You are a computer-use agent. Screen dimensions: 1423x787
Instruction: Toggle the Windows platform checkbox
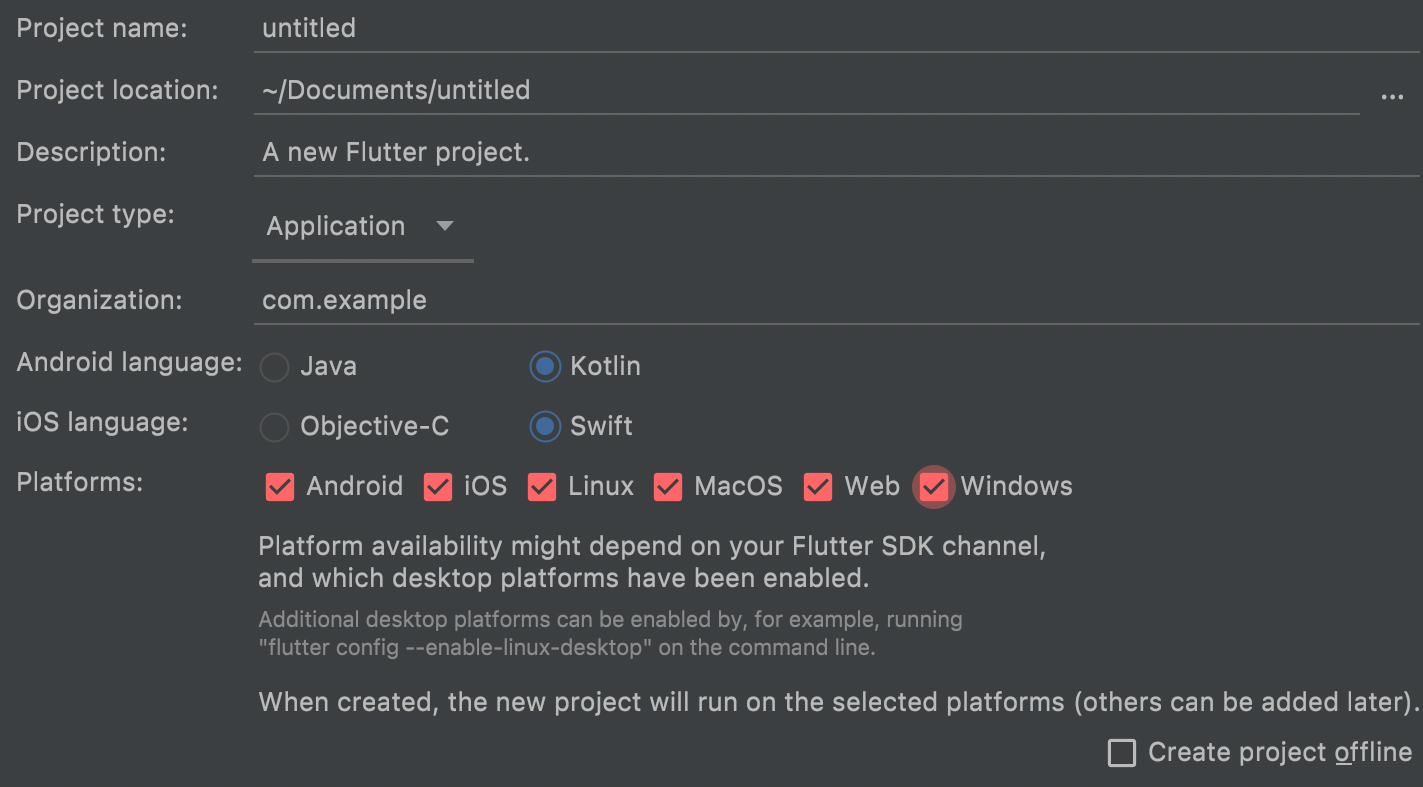click(x=934, y=487)
